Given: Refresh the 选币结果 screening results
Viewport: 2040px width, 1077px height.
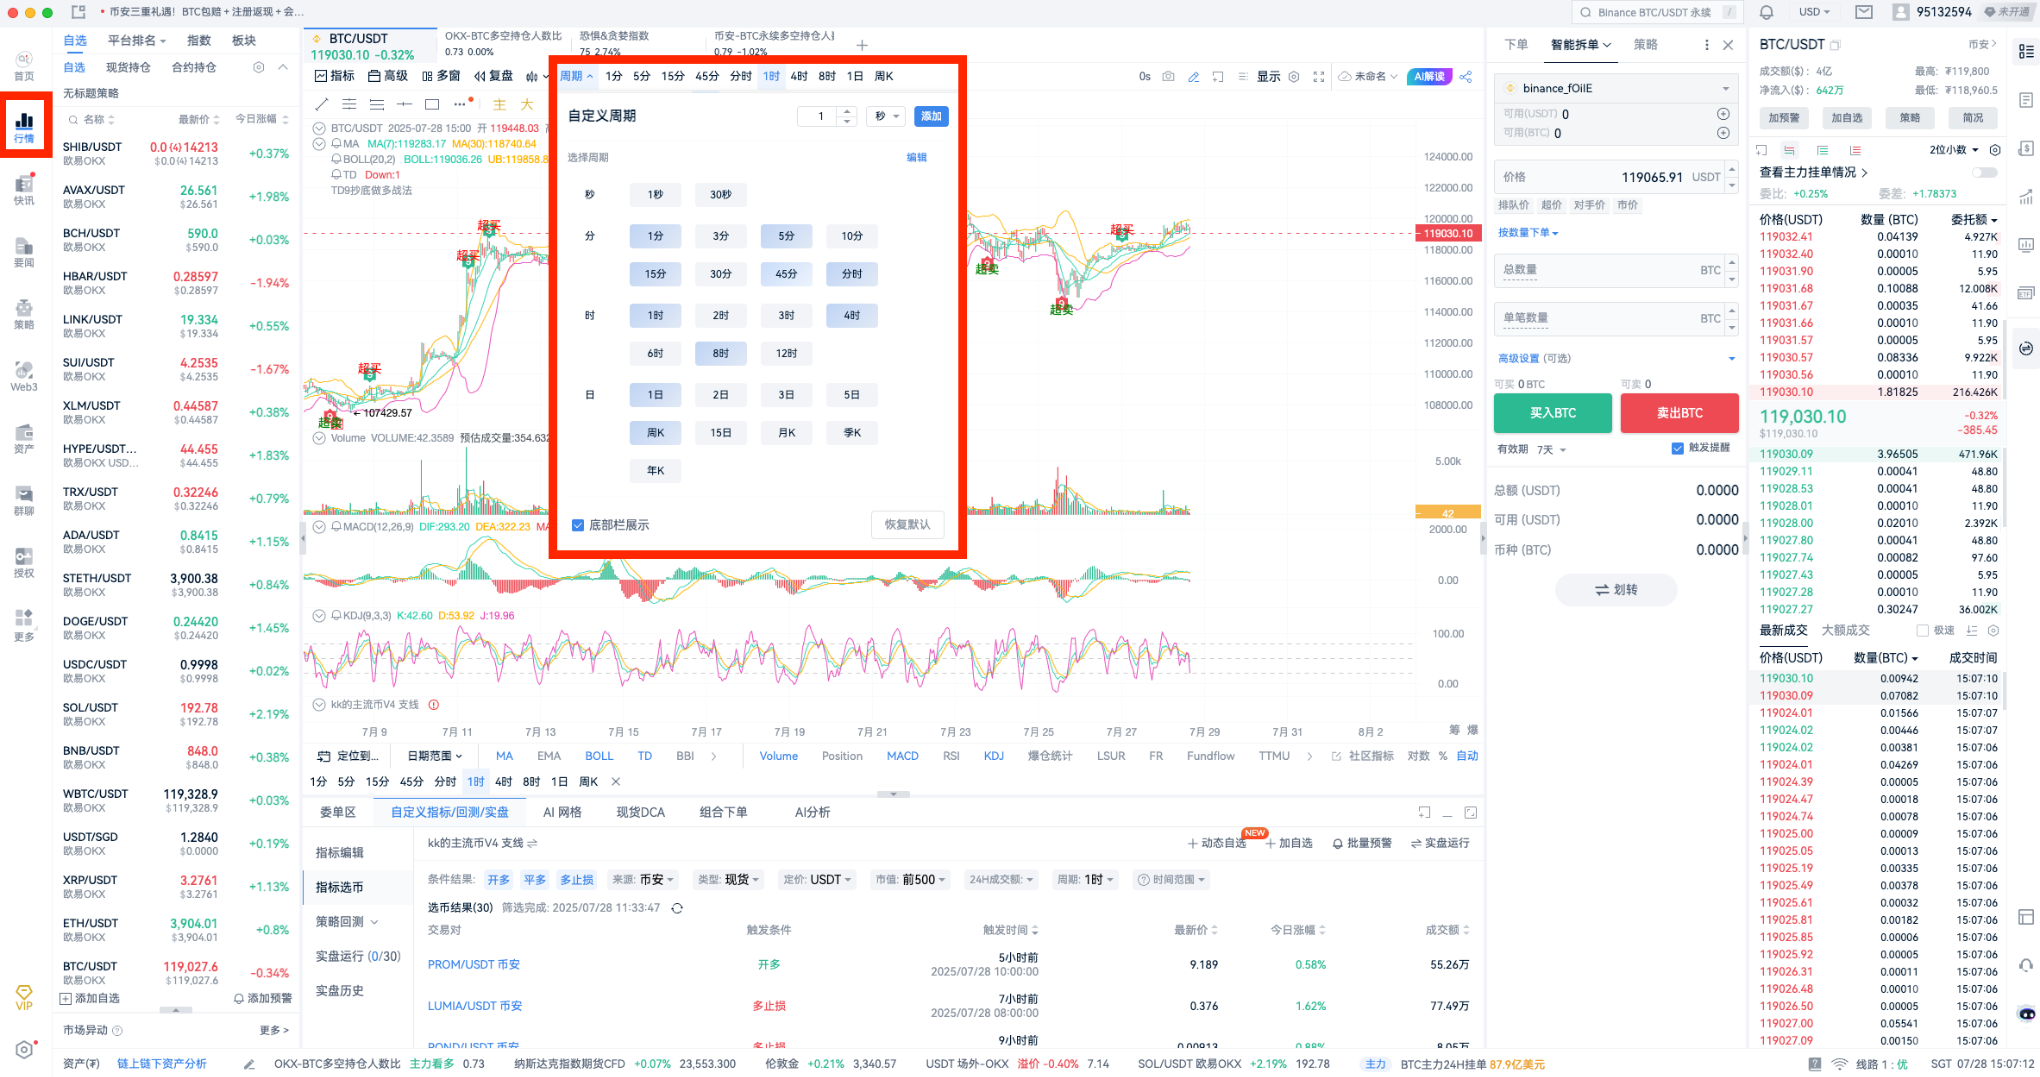Looking at the screenshot, I should tap(677, 908).
